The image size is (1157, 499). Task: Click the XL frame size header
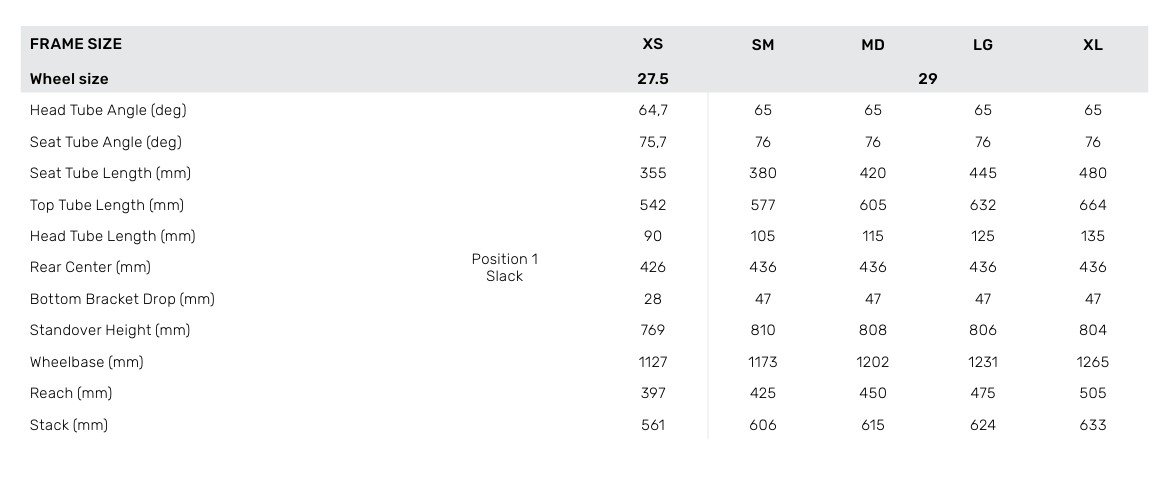click(x=1093, y=45)
